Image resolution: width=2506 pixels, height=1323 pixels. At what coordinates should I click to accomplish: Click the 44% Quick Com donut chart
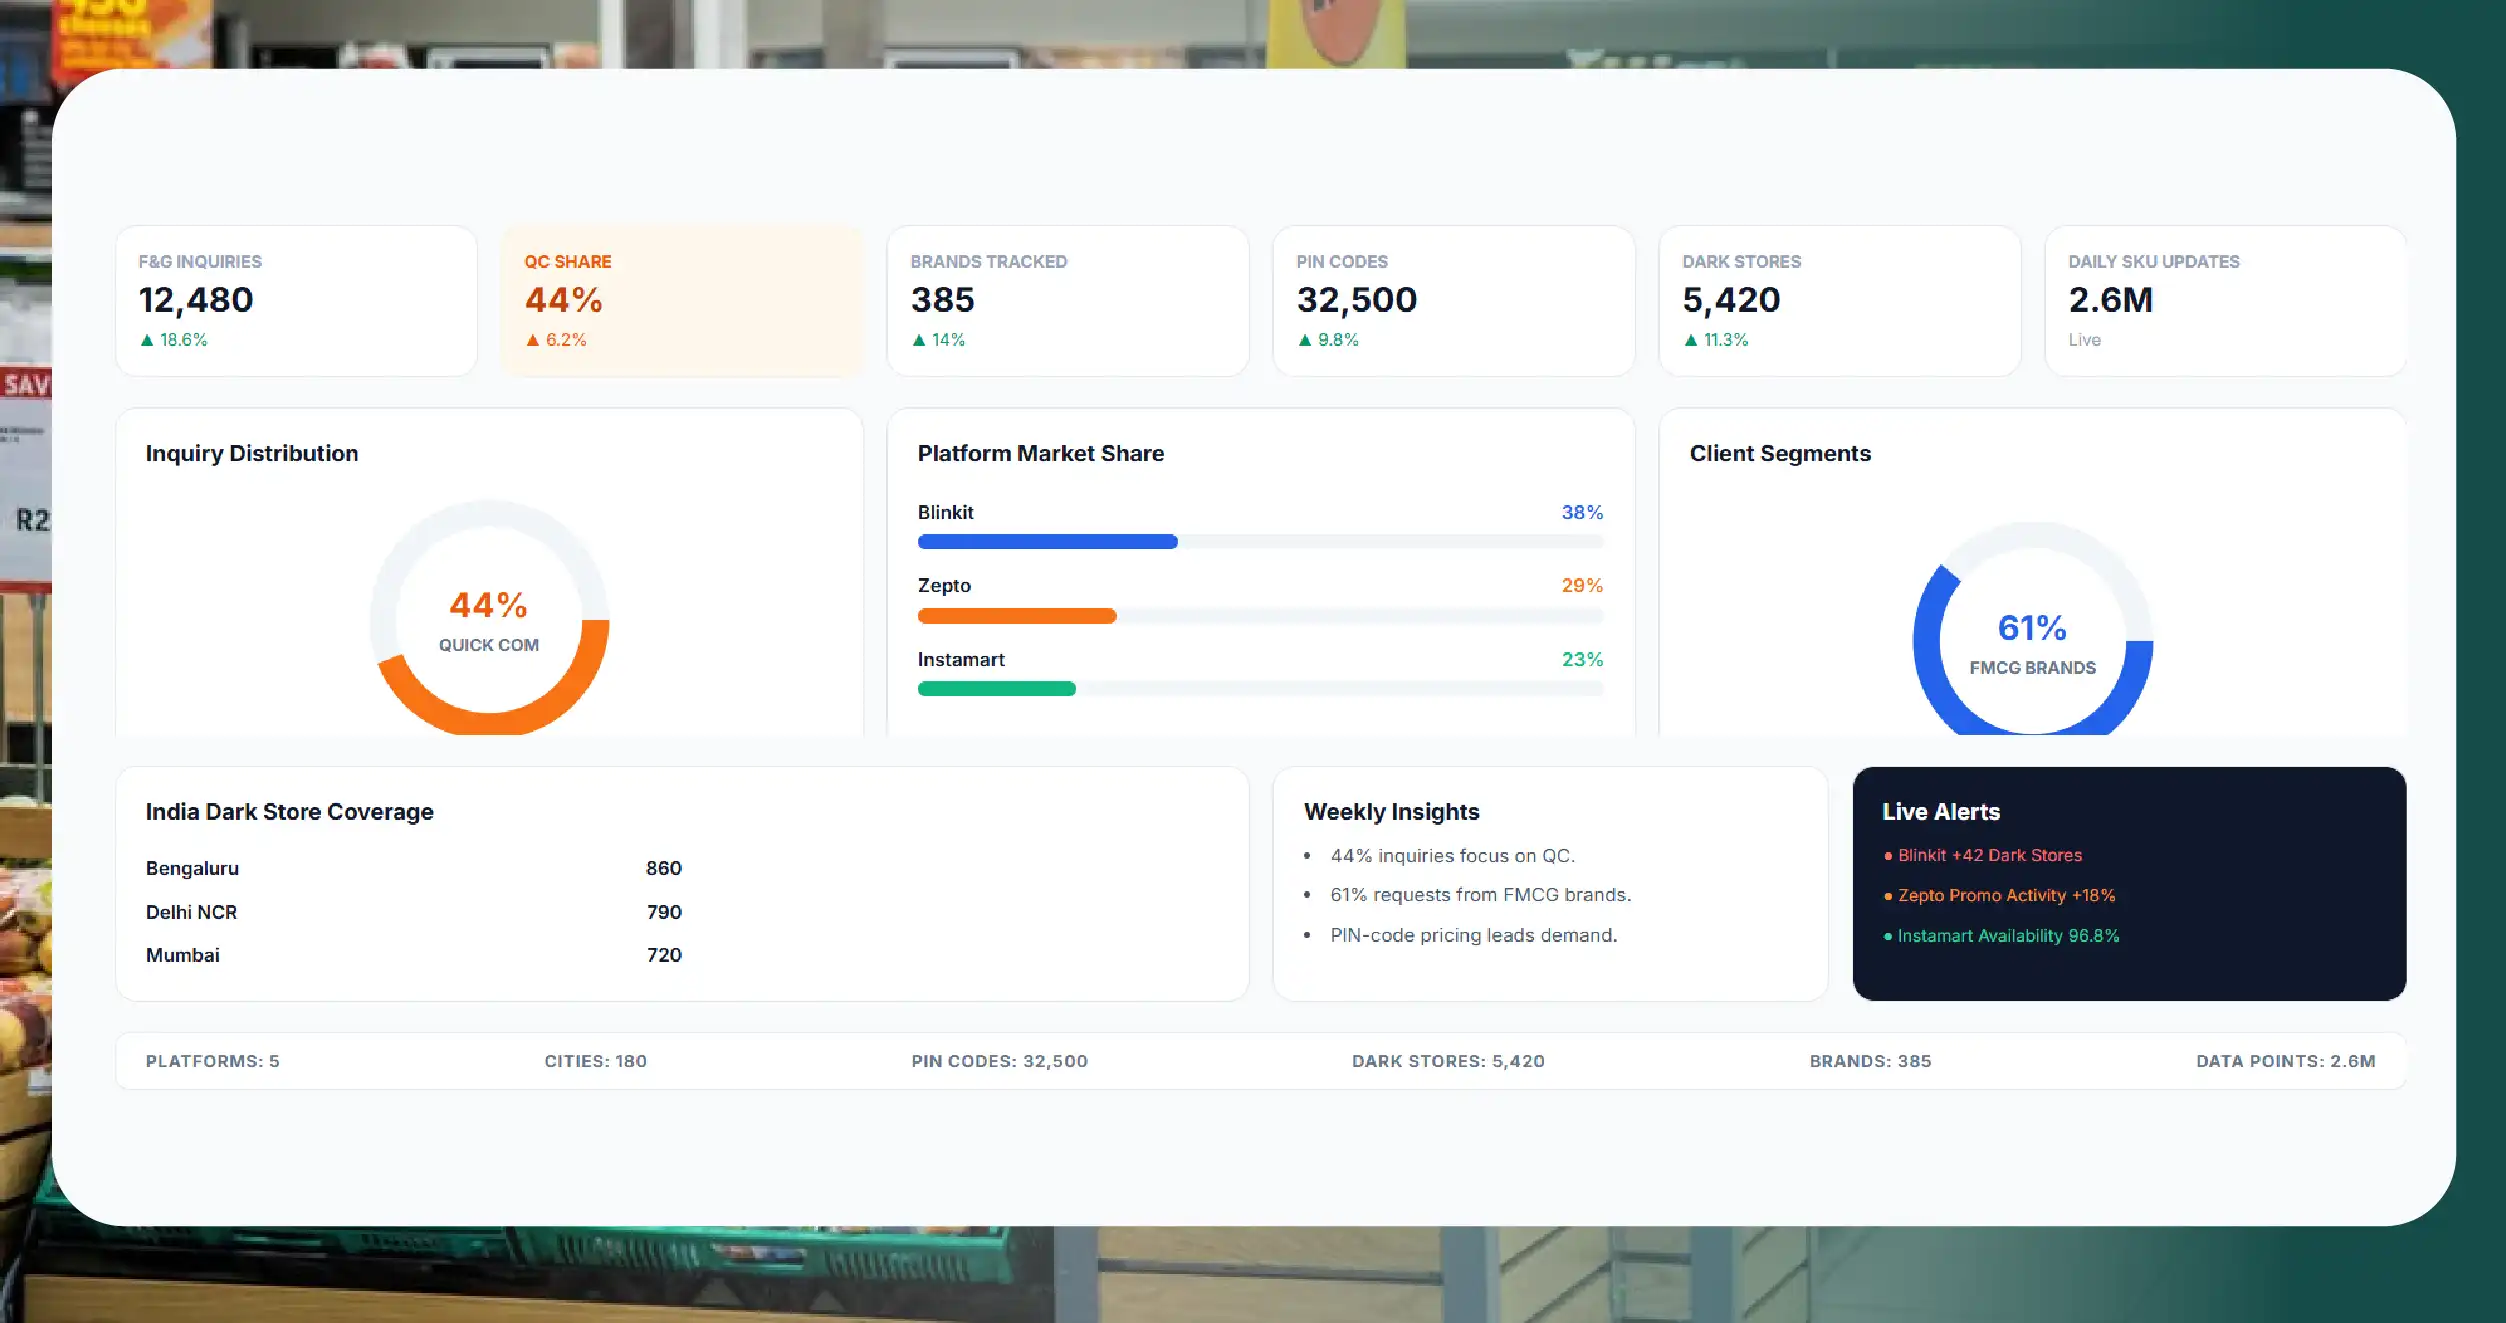pyautogui.click(x=489, y=619)
